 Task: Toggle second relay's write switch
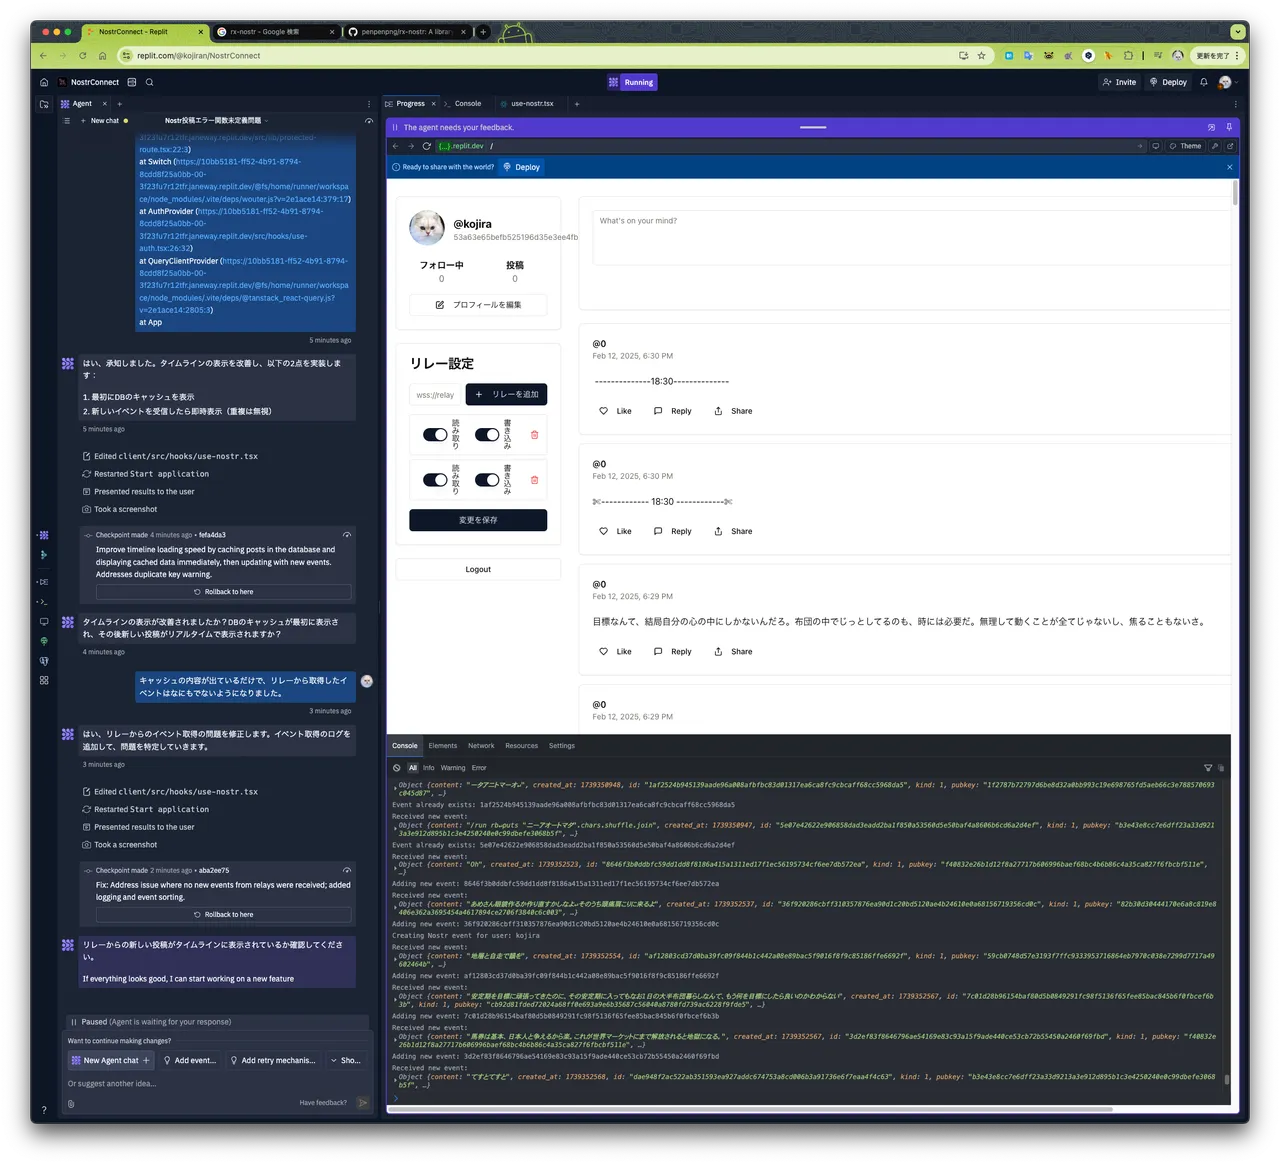coord(487,480)
